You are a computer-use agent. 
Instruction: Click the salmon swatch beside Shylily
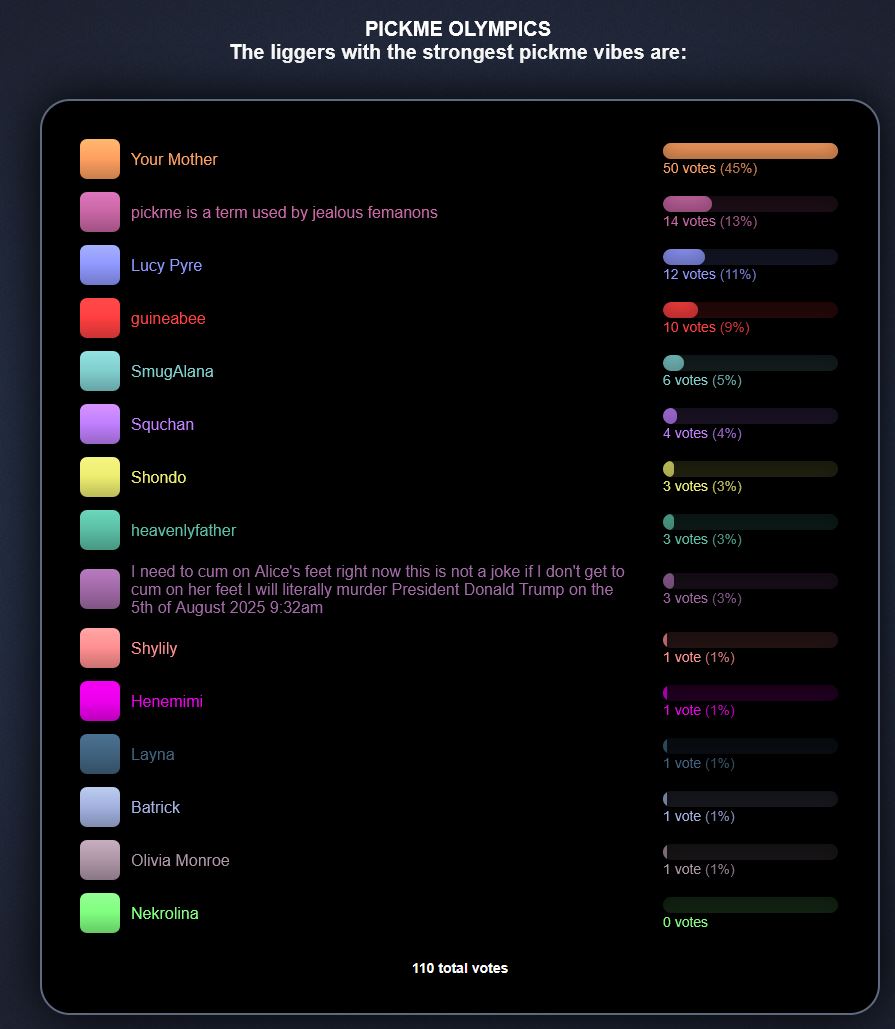point(100,648)
